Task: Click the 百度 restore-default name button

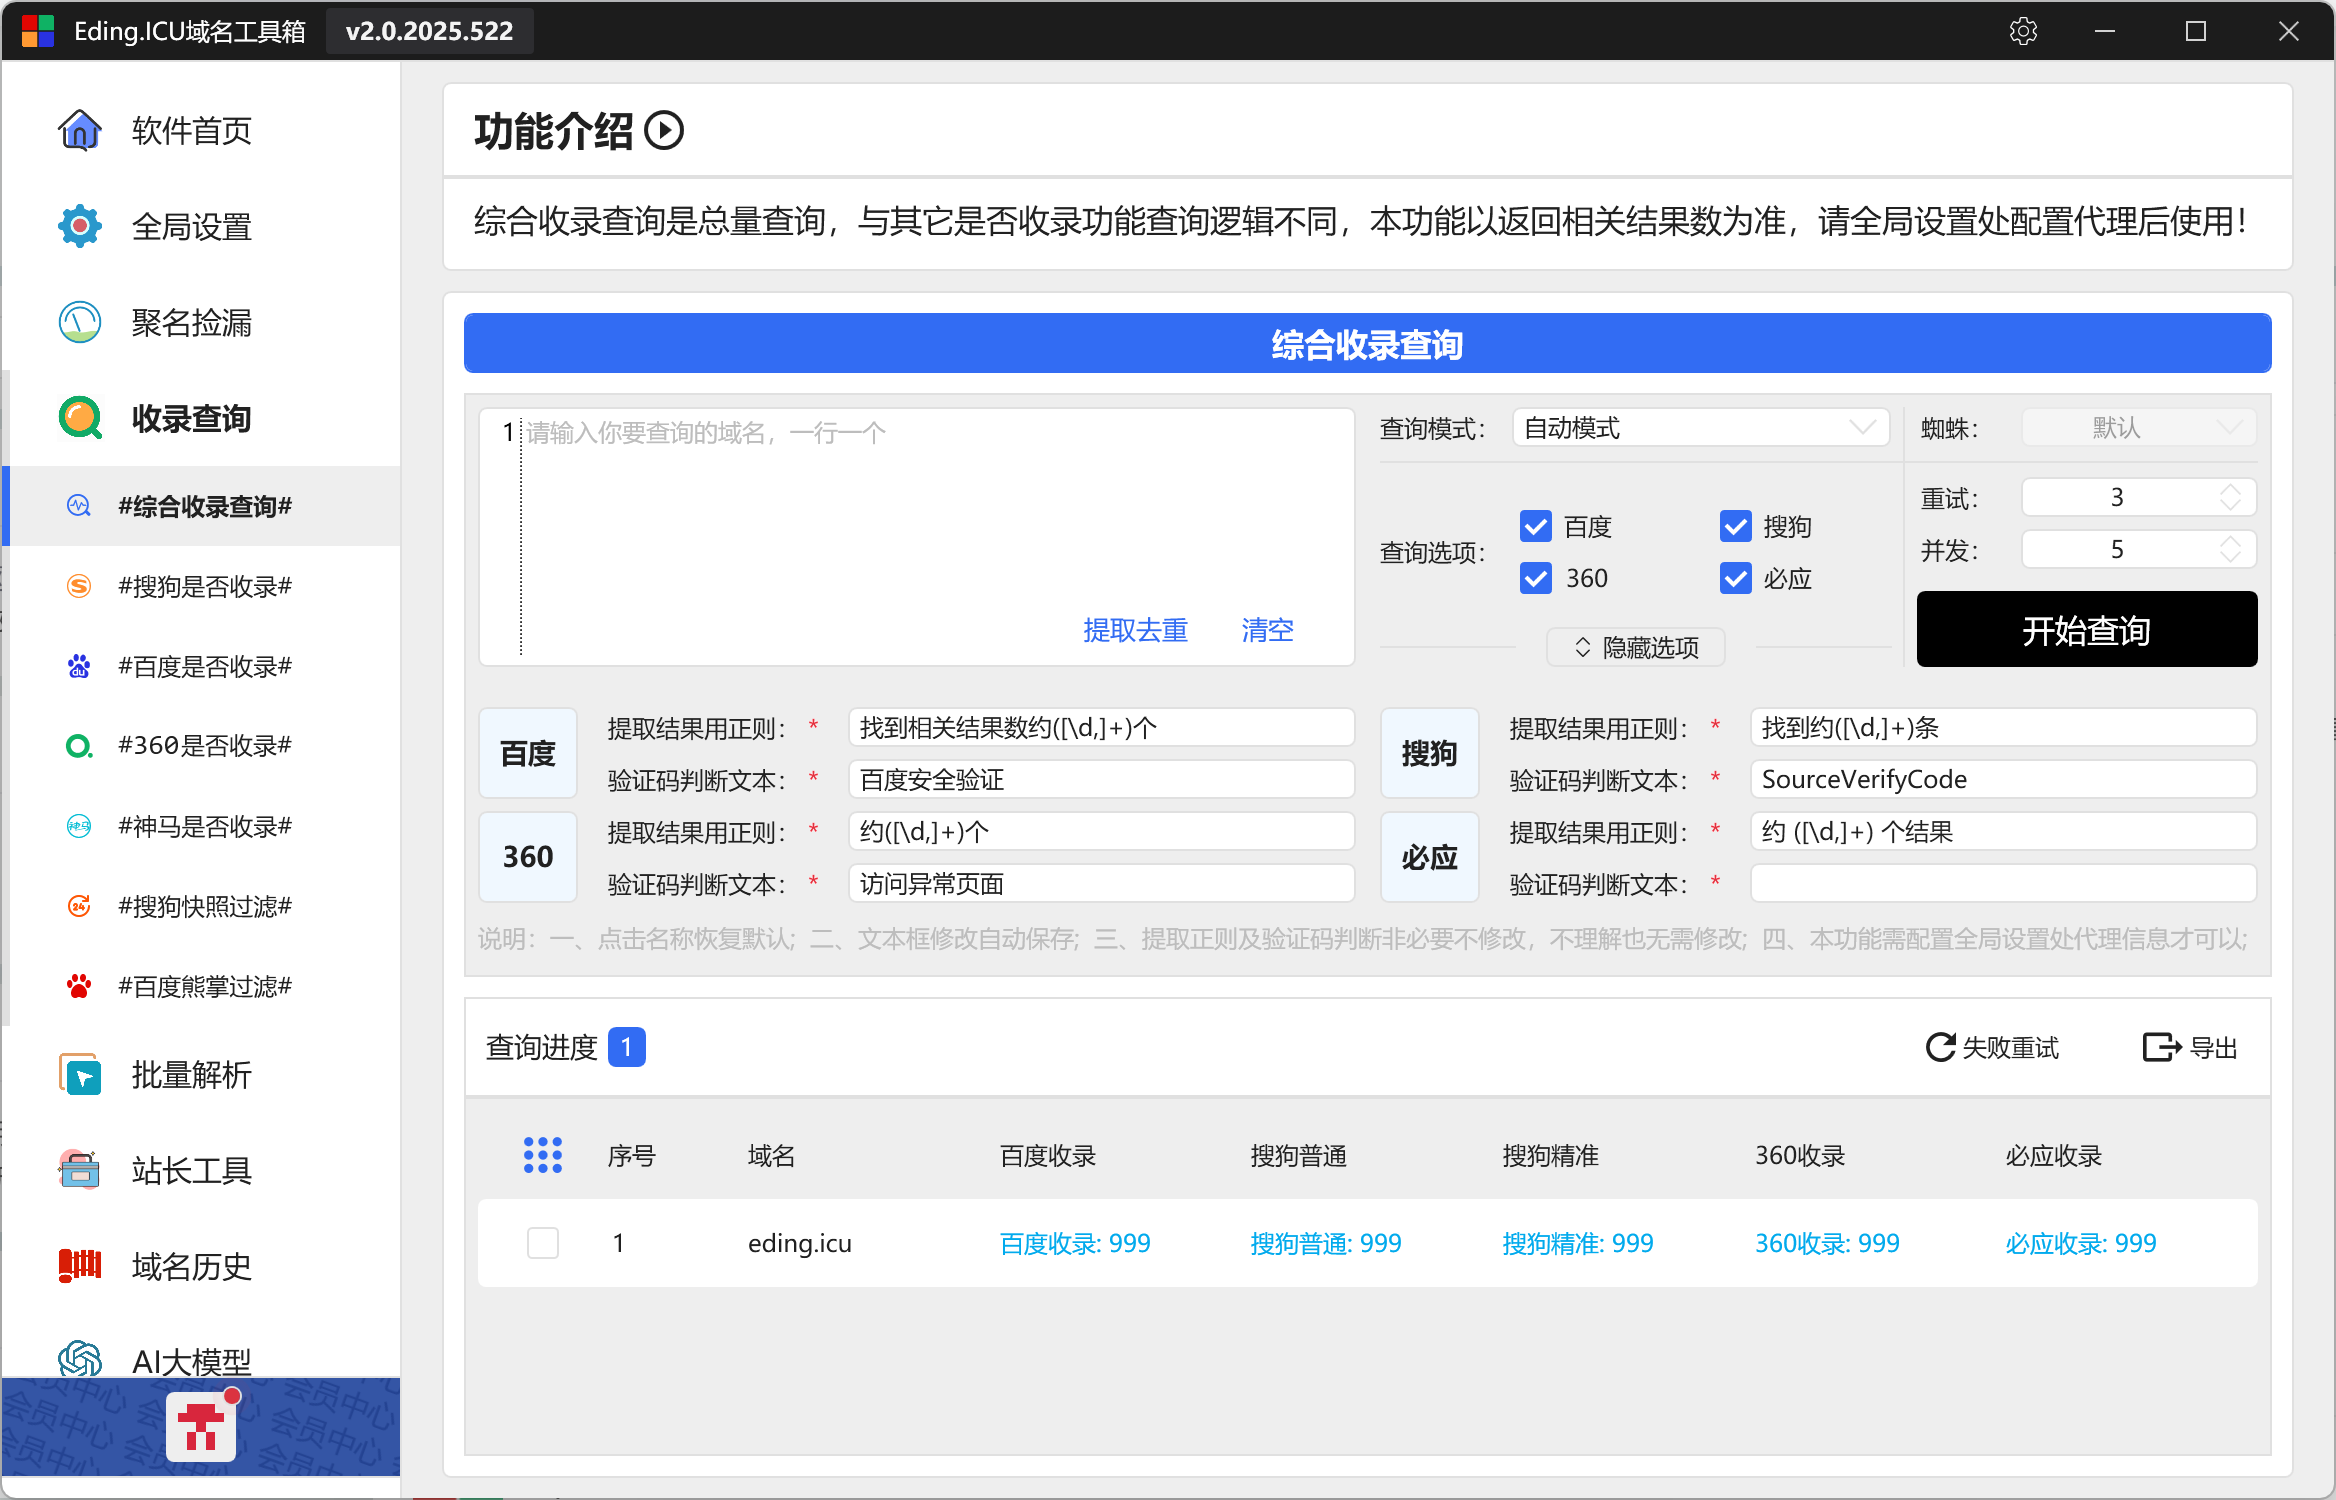Action: [528, 753]
